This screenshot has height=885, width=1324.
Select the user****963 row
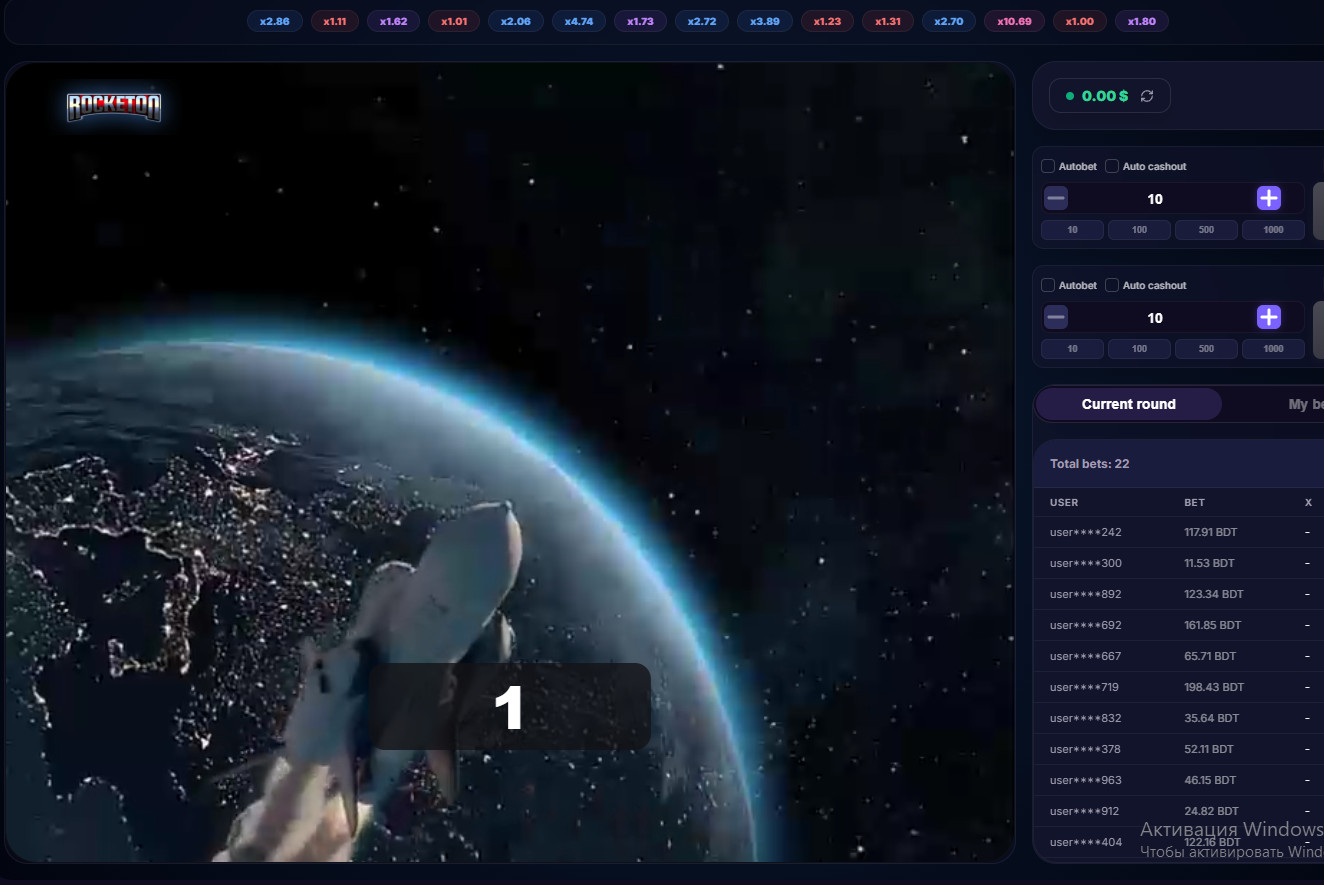click(x=1180, y=780)
